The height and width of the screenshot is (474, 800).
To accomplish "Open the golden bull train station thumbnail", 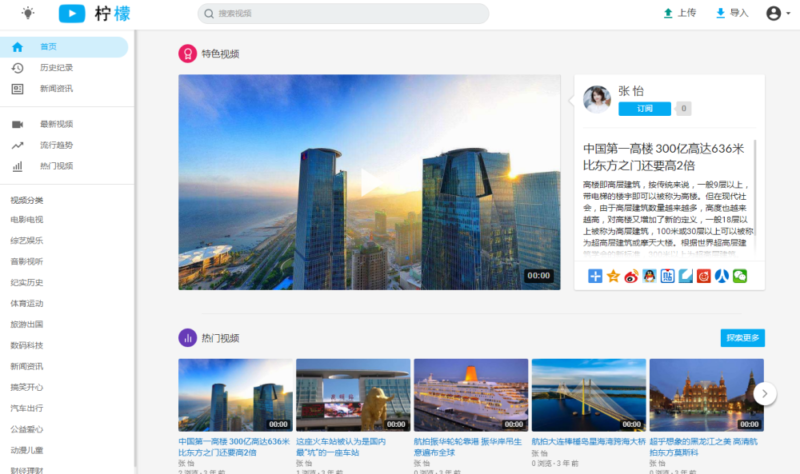I will pyautogui.click(x=353, y=395).
